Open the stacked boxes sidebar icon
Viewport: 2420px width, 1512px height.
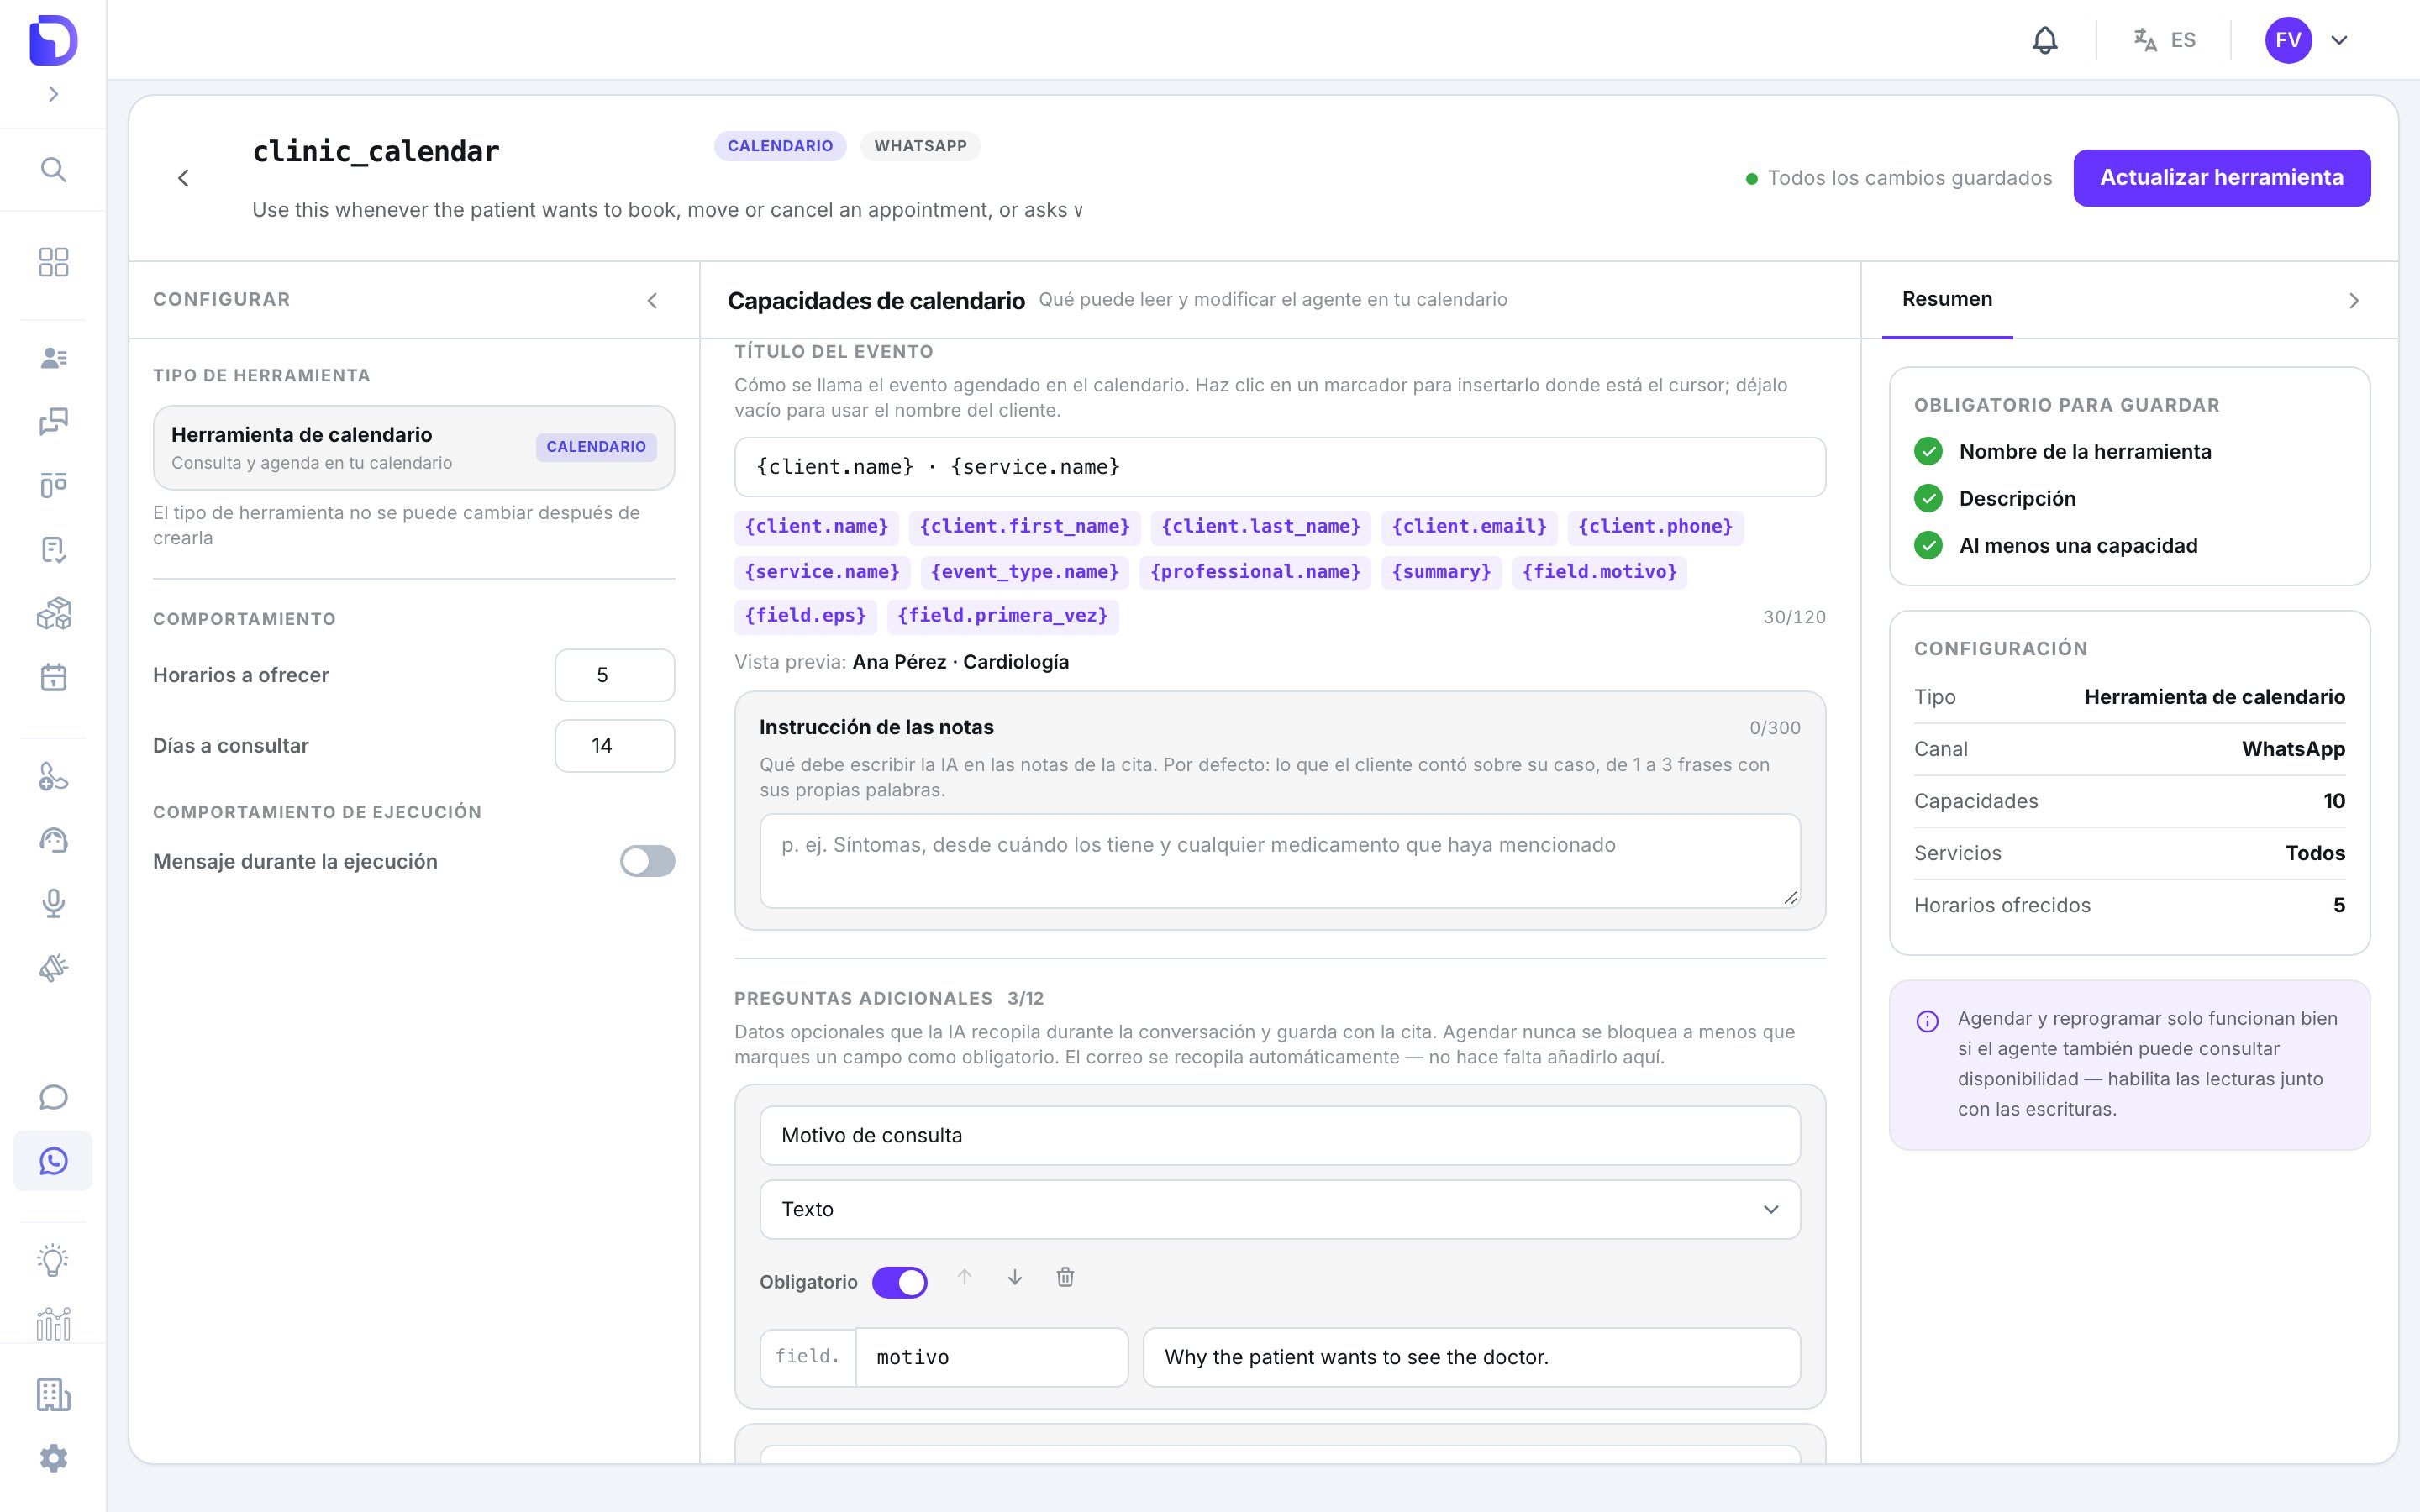(54, 613)
